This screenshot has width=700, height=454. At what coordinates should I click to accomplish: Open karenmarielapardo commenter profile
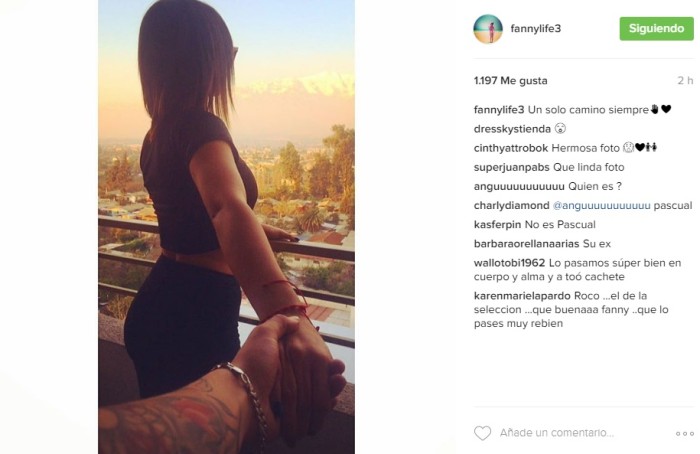pyautogui.click(x=522, y=296)
